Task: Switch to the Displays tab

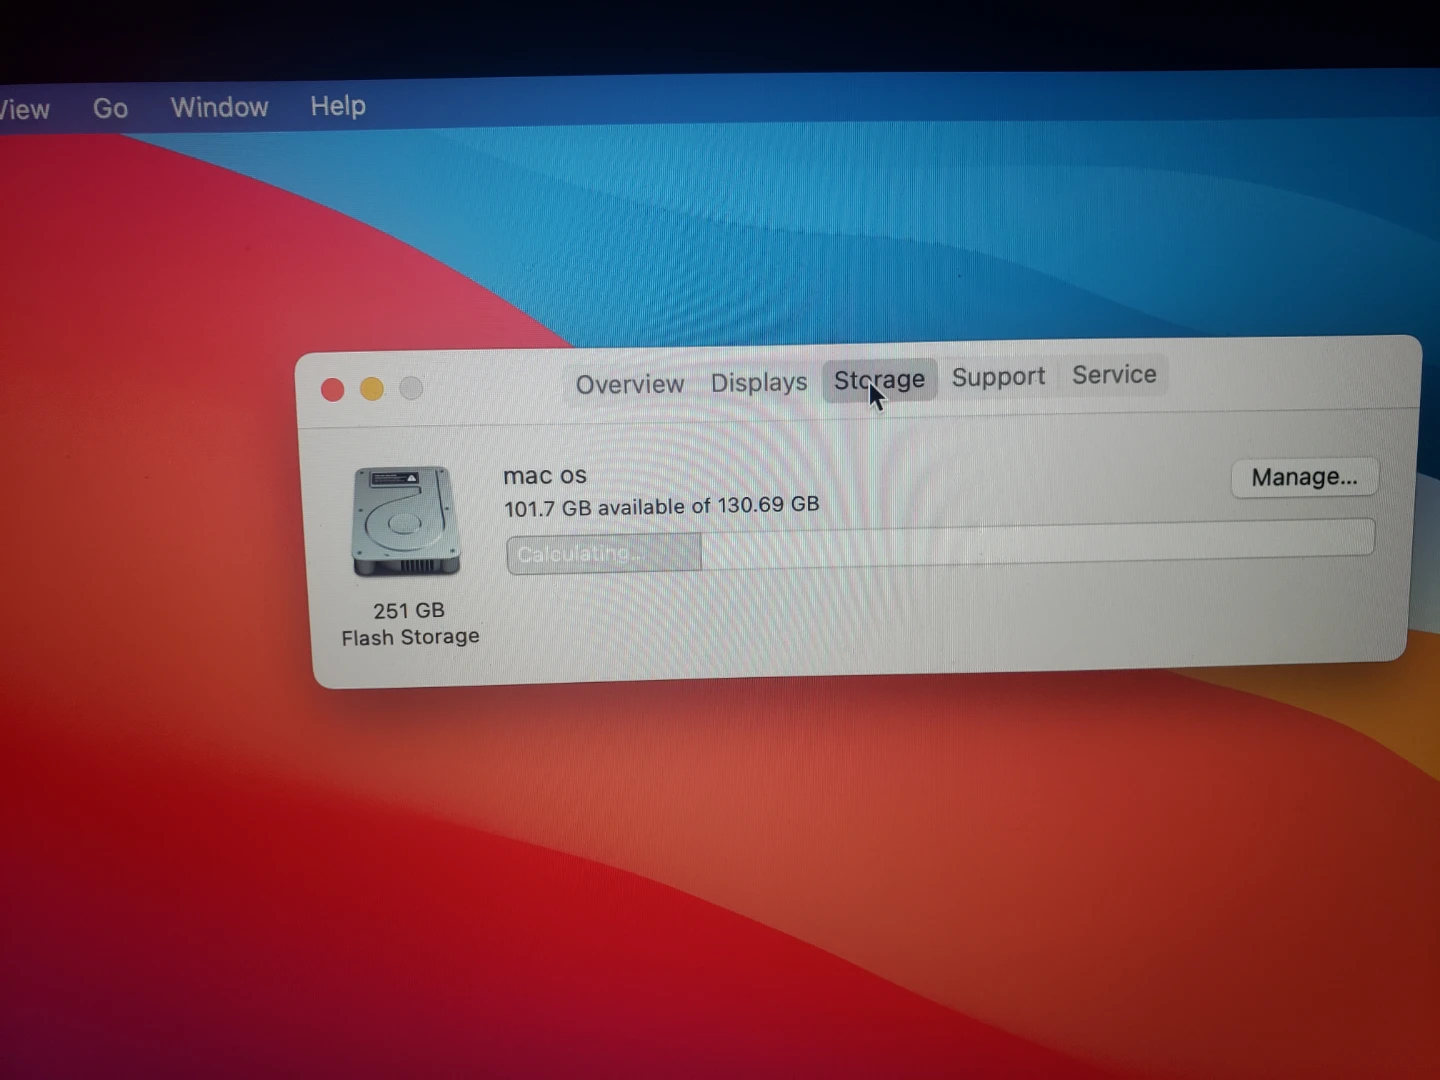Action: [759, 382]
